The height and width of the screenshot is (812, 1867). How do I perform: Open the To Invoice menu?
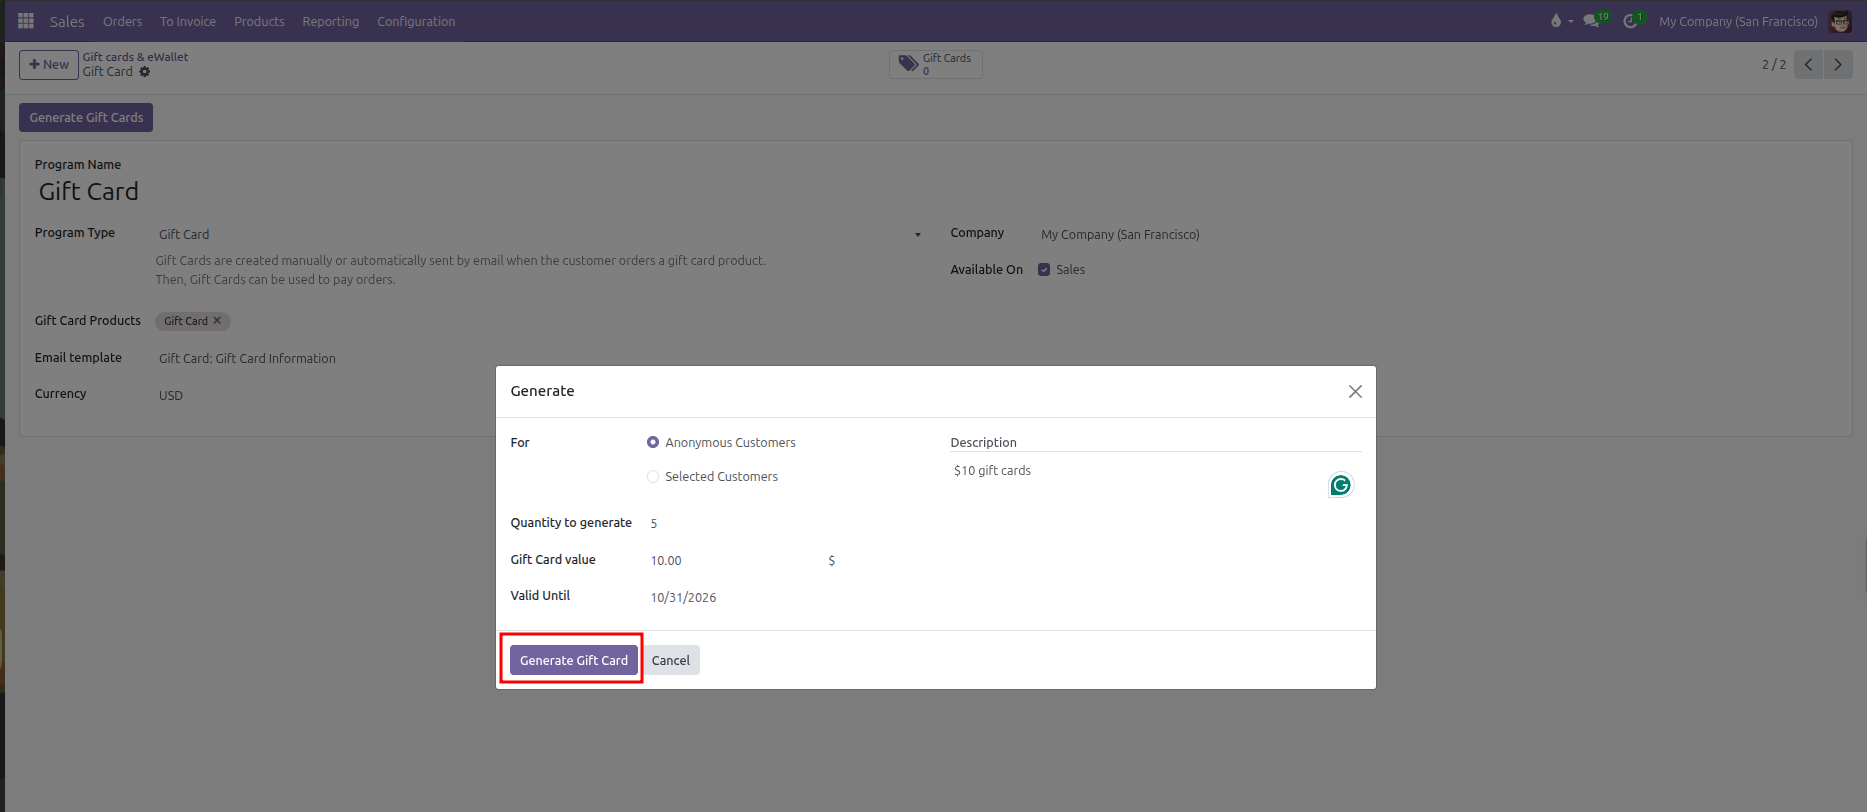[x=188, y=21]
